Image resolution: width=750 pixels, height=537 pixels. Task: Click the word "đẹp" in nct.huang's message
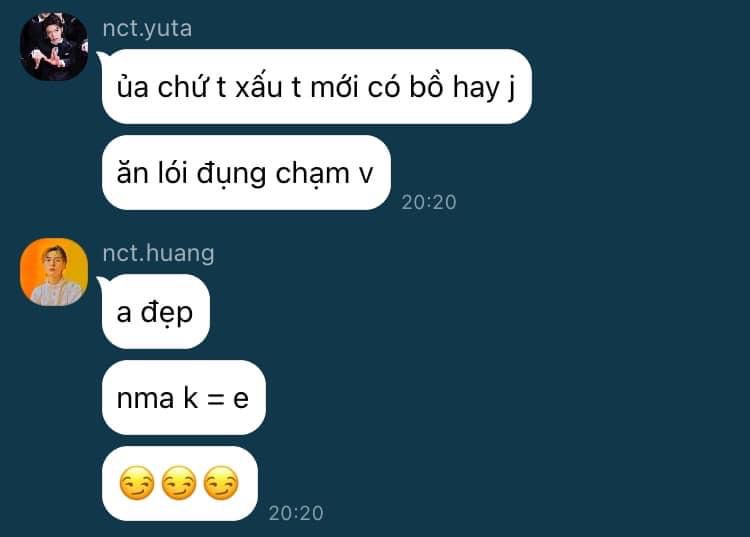point(166,314)
